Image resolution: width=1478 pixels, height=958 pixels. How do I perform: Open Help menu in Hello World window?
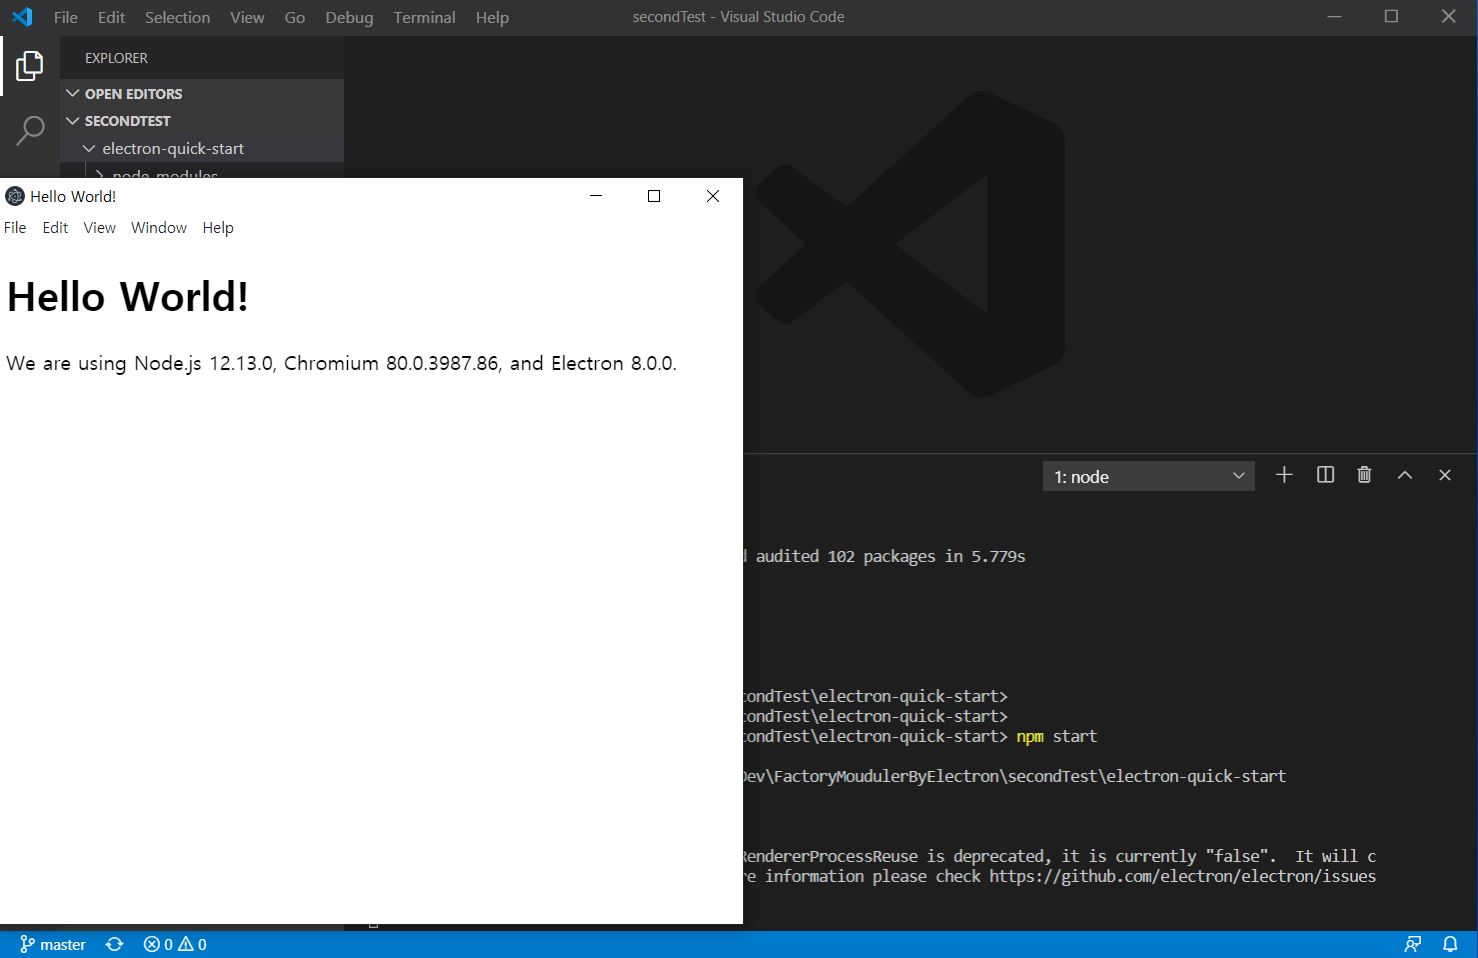218,227
